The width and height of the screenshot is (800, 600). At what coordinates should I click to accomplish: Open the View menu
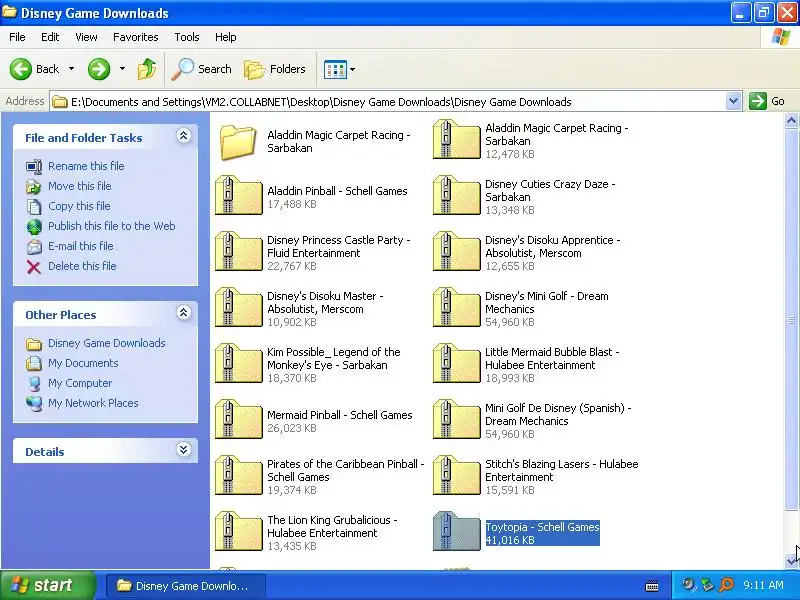click(x=86, y=37)
